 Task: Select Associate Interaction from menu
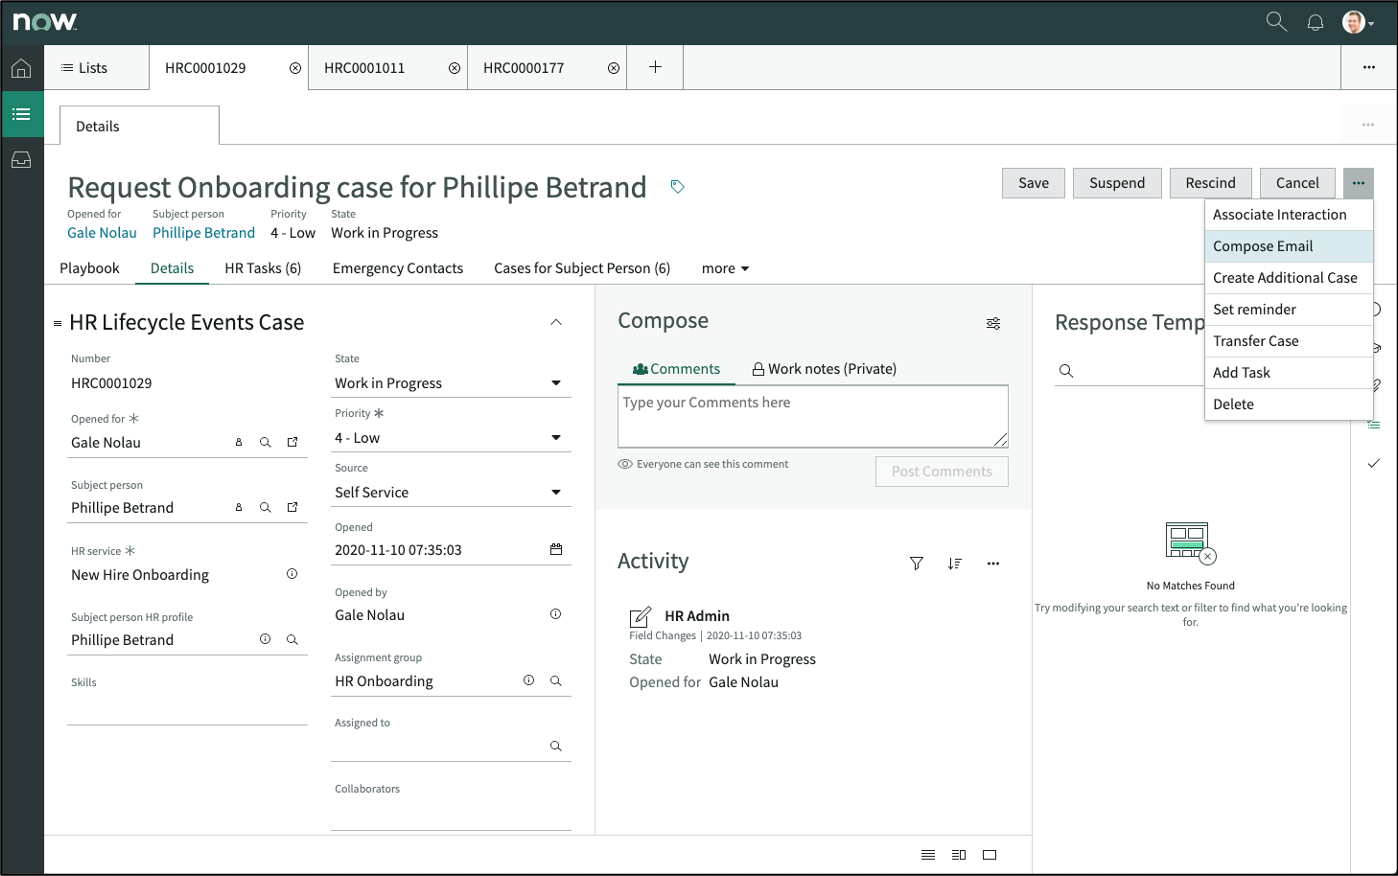[x=1288, y=214]
